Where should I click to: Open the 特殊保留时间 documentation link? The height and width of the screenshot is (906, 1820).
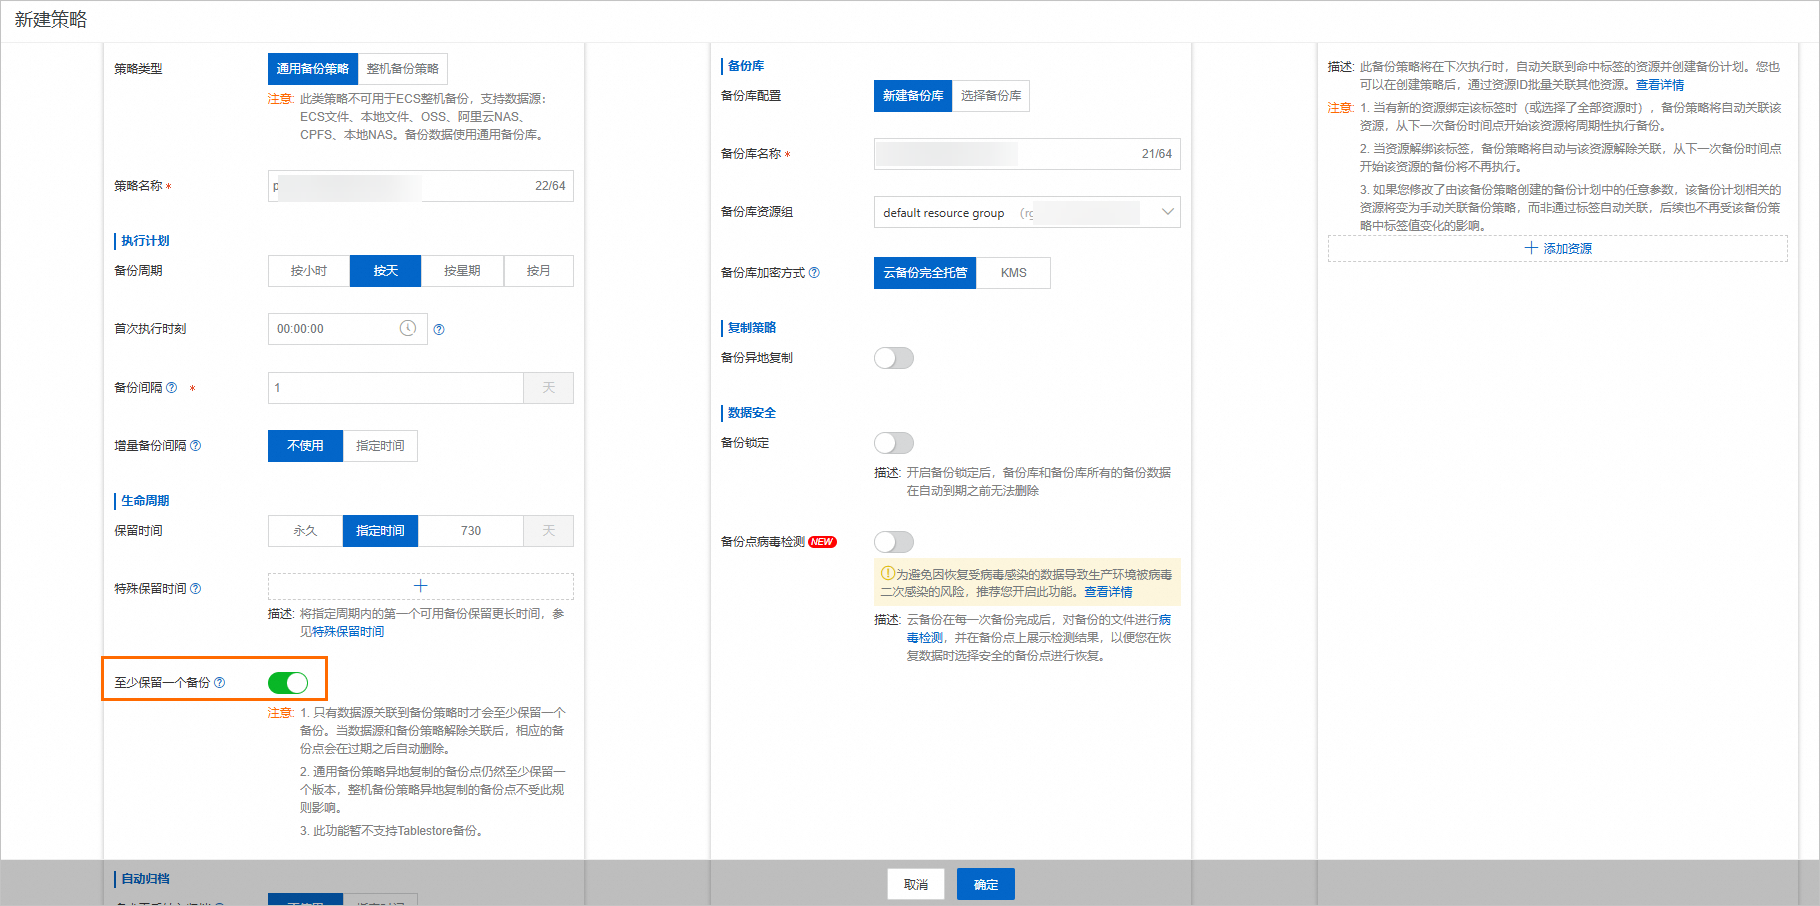(x=348, y=632)
